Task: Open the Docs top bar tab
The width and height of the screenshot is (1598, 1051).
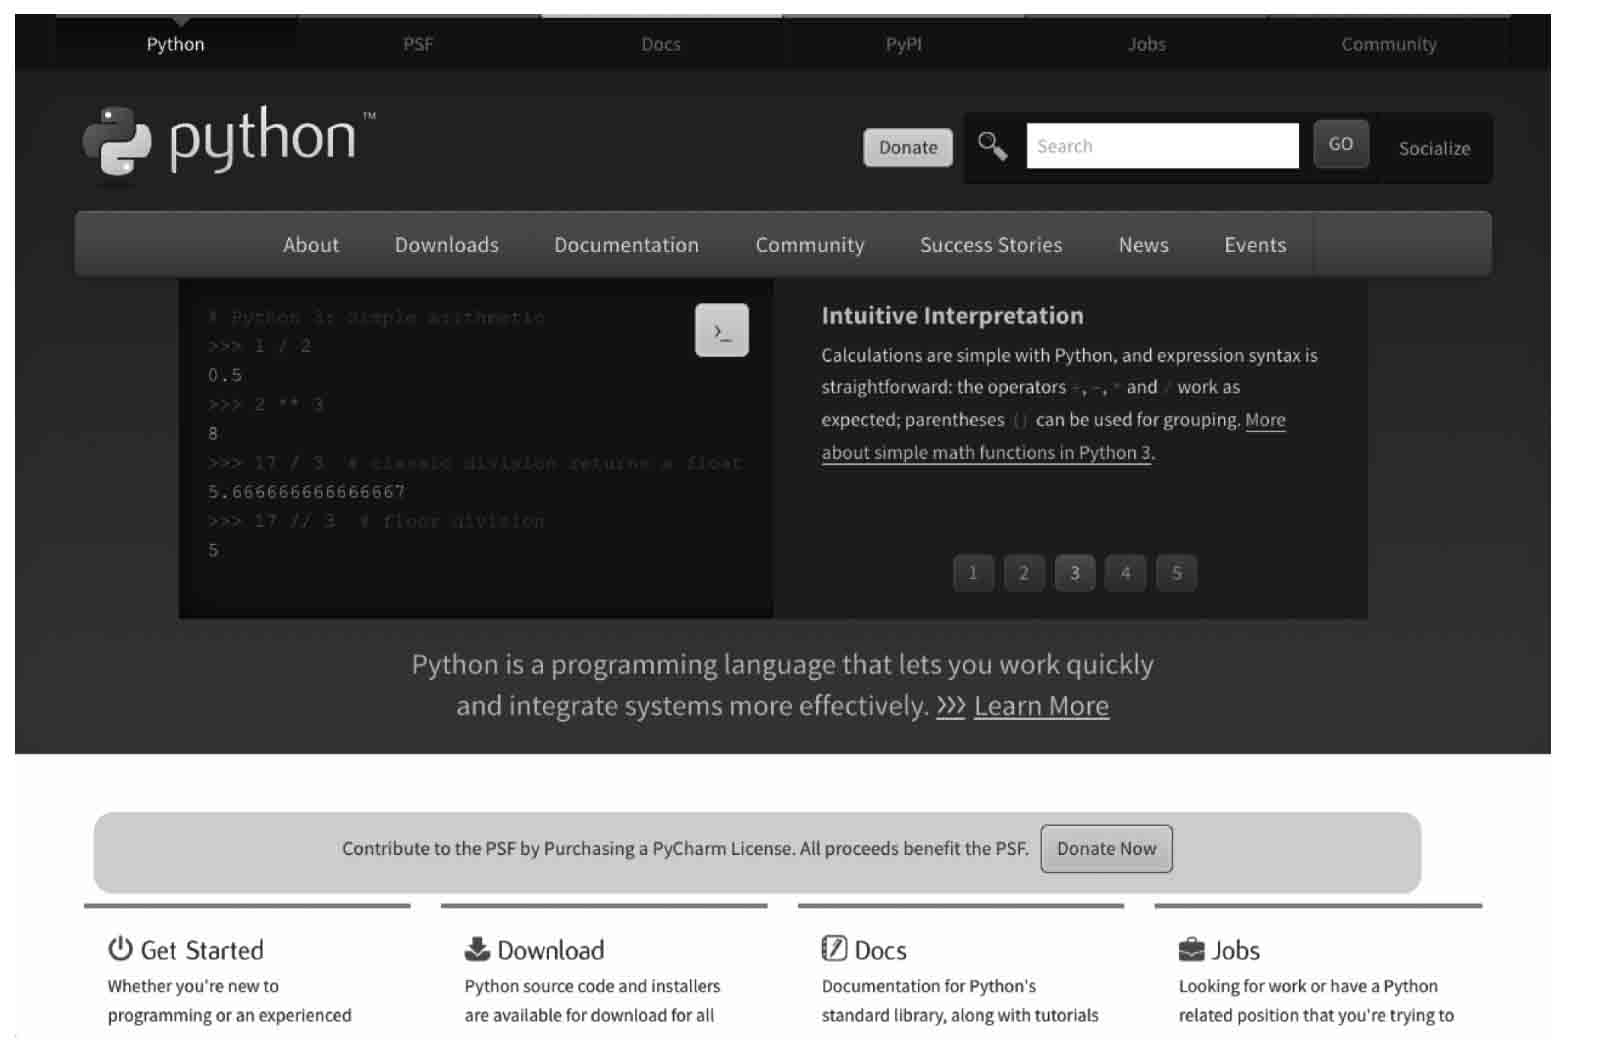Action: coord(661,44)
